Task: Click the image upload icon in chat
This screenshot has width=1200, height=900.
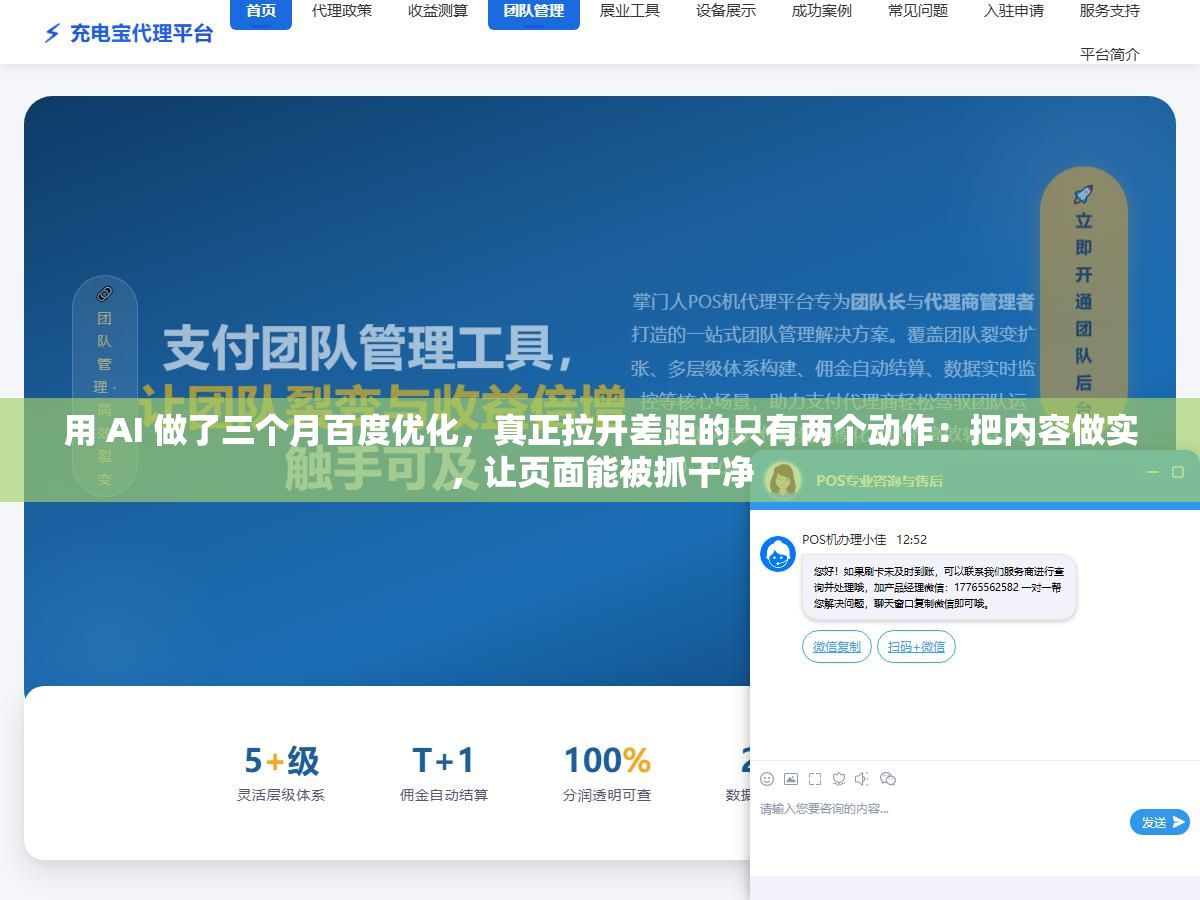Action: pos(791,779)
